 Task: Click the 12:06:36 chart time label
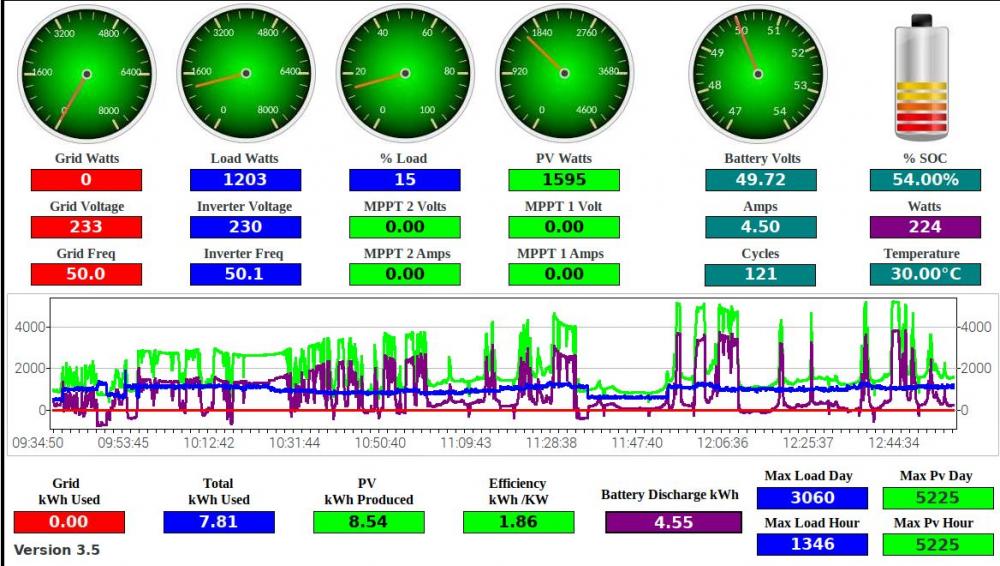(x=722, y=442)
